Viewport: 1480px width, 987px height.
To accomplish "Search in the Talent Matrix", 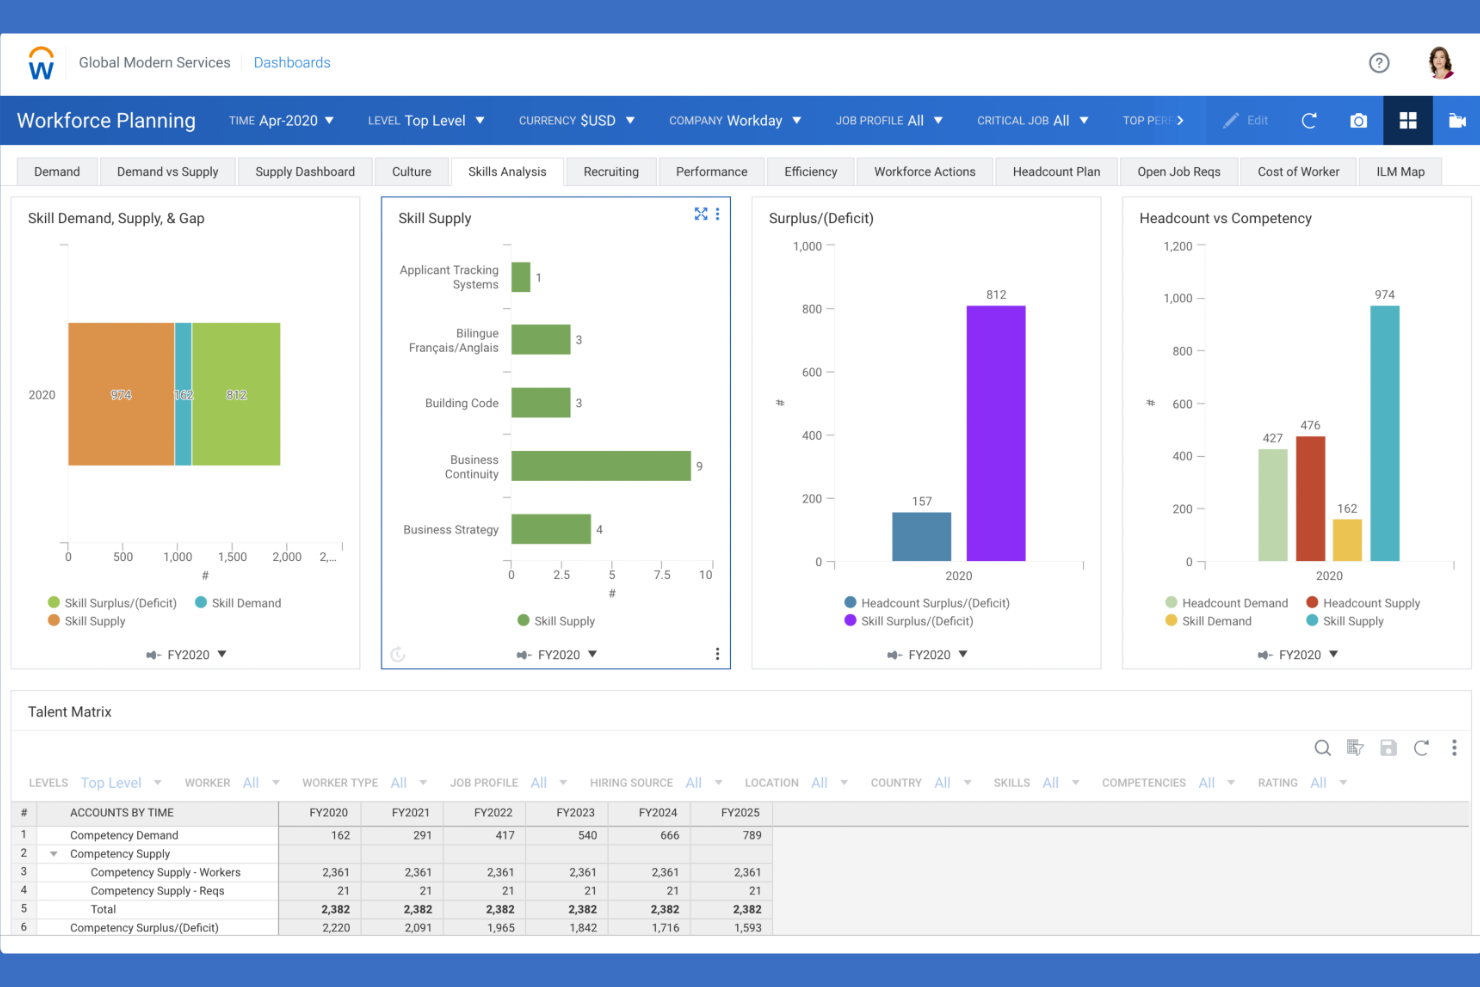I will coord(1322,748).
